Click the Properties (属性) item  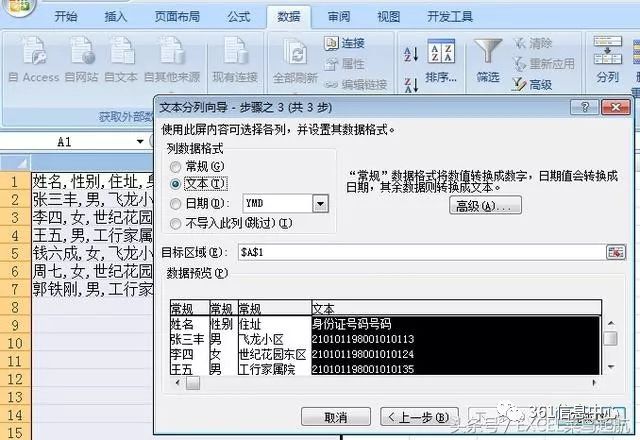tap(344, 64)
